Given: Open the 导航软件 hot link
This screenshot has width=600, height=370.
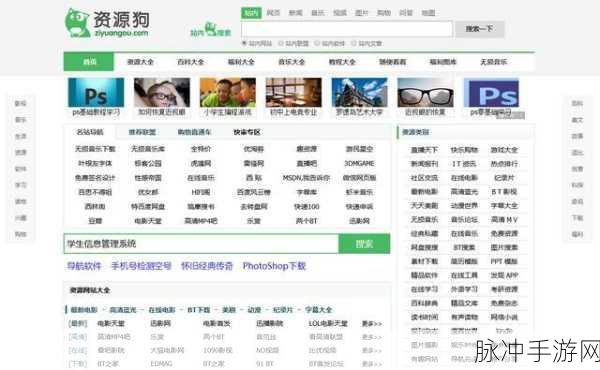Looking at the screenshot, I should tap(84, 266).
